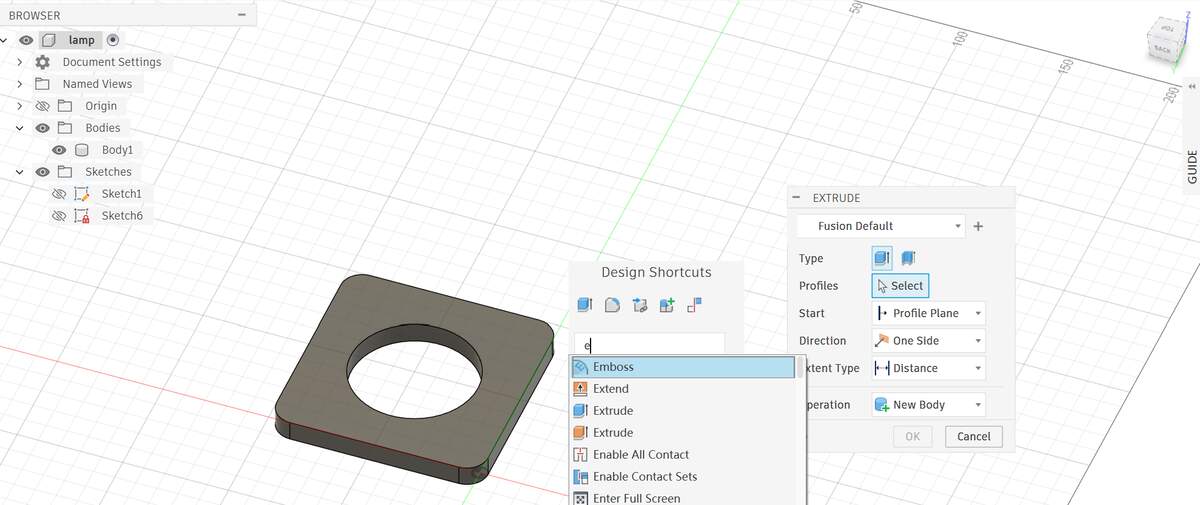This screenshot has width=1200, height=505.
Task: Click the New Component shortcut icon in Design Shortcuts
Action: click(668, 305)
